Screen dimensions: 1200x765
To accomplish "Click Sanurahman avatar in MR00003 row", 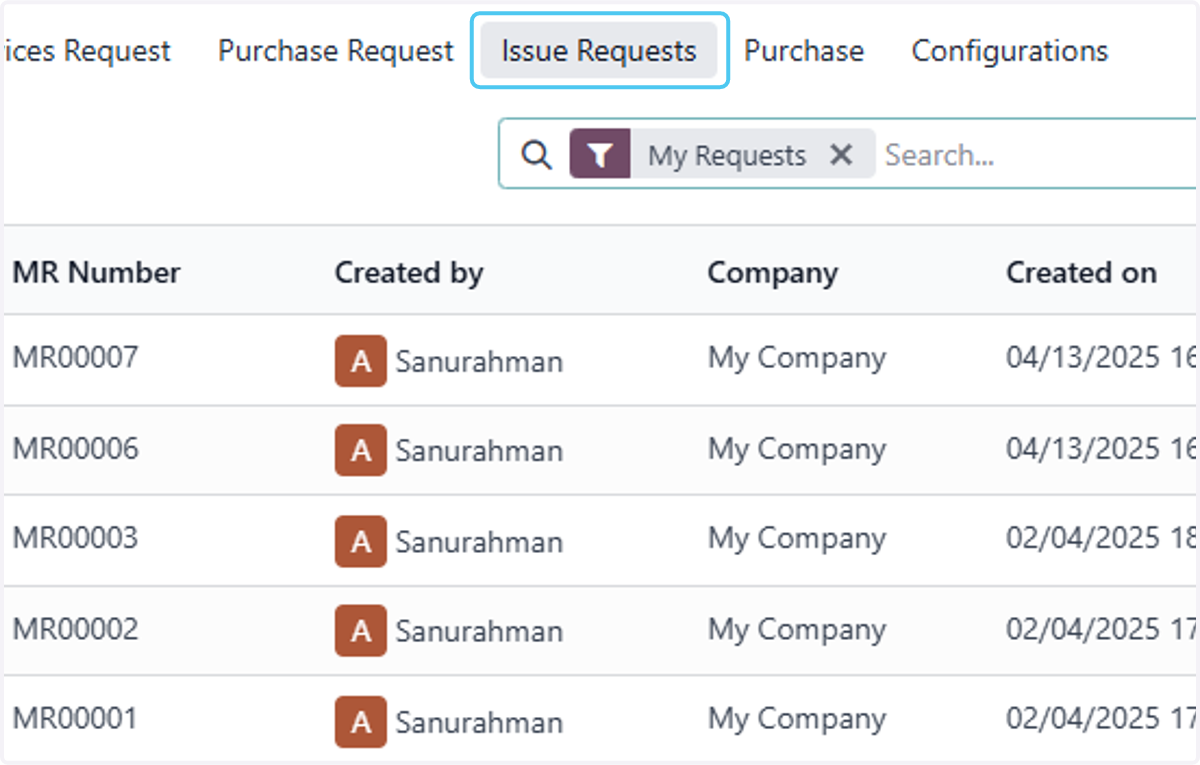I will (x=361, y=541).
